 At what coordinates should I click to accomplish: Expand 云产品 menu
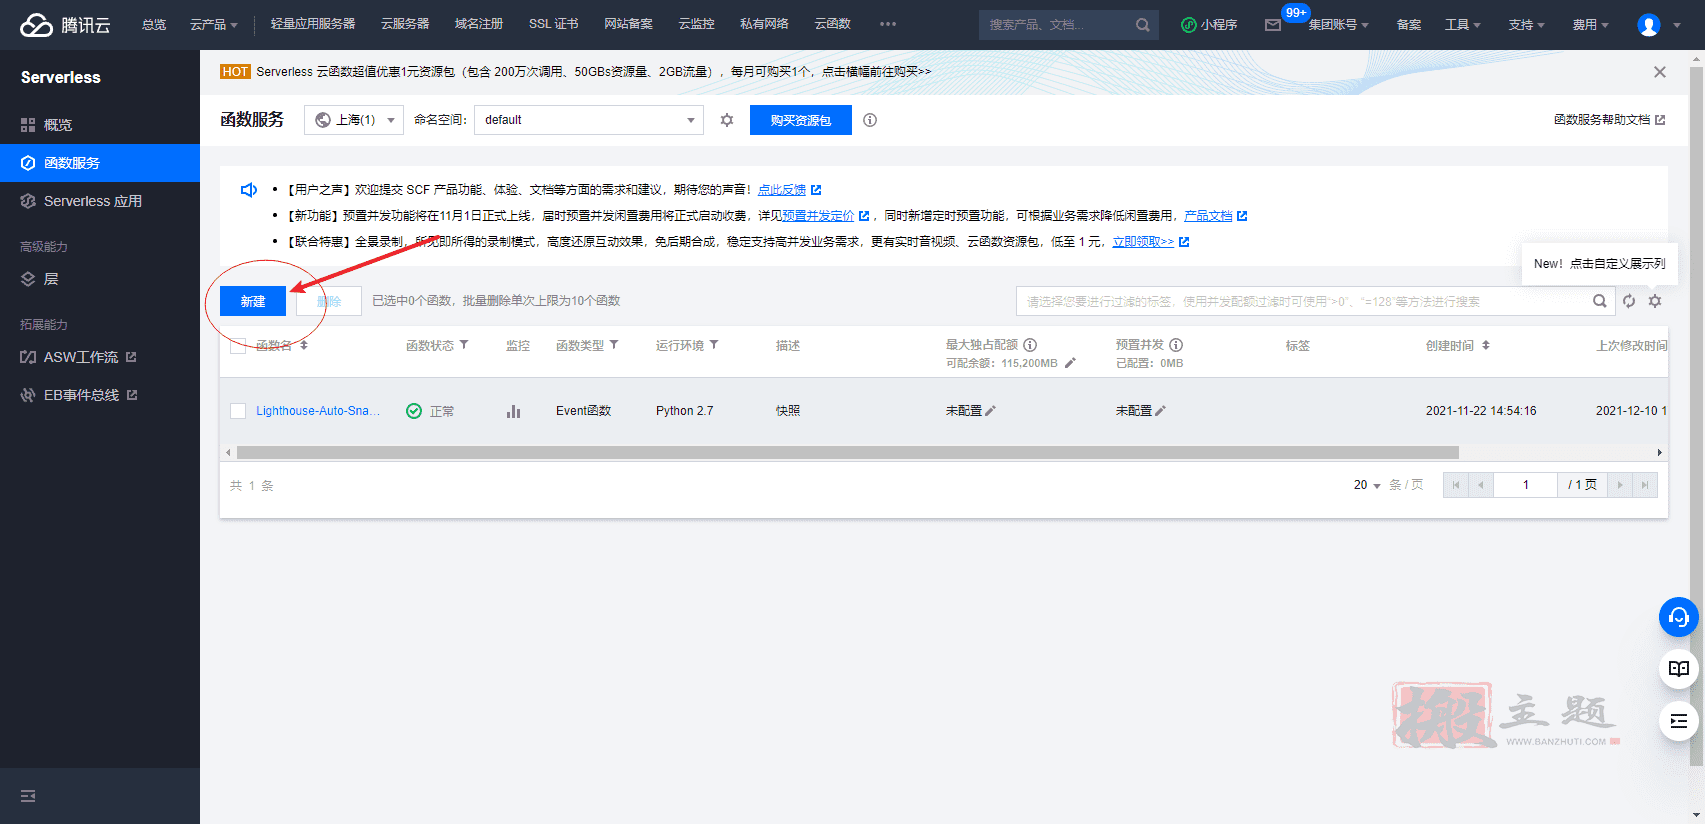click(x=214, y=25)
